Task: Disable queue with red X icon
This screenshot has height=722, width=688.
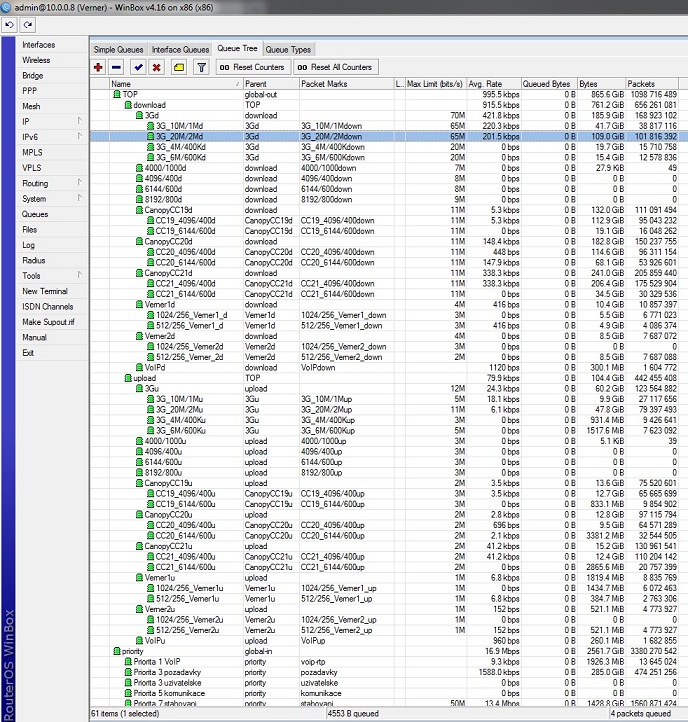Action: click(x=157, y=67)
